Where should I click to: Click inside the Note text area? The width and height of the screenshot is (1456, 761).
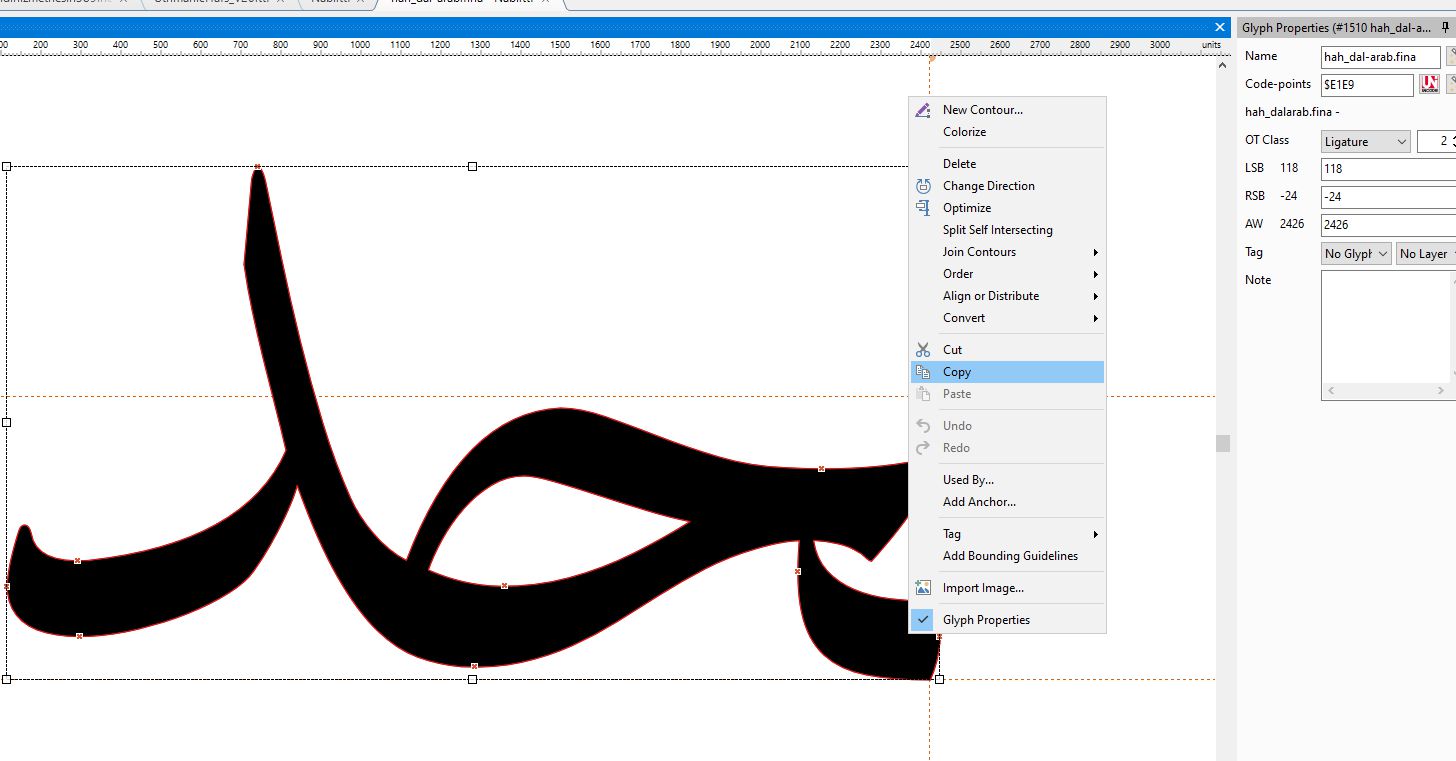tap(1385, 326)
